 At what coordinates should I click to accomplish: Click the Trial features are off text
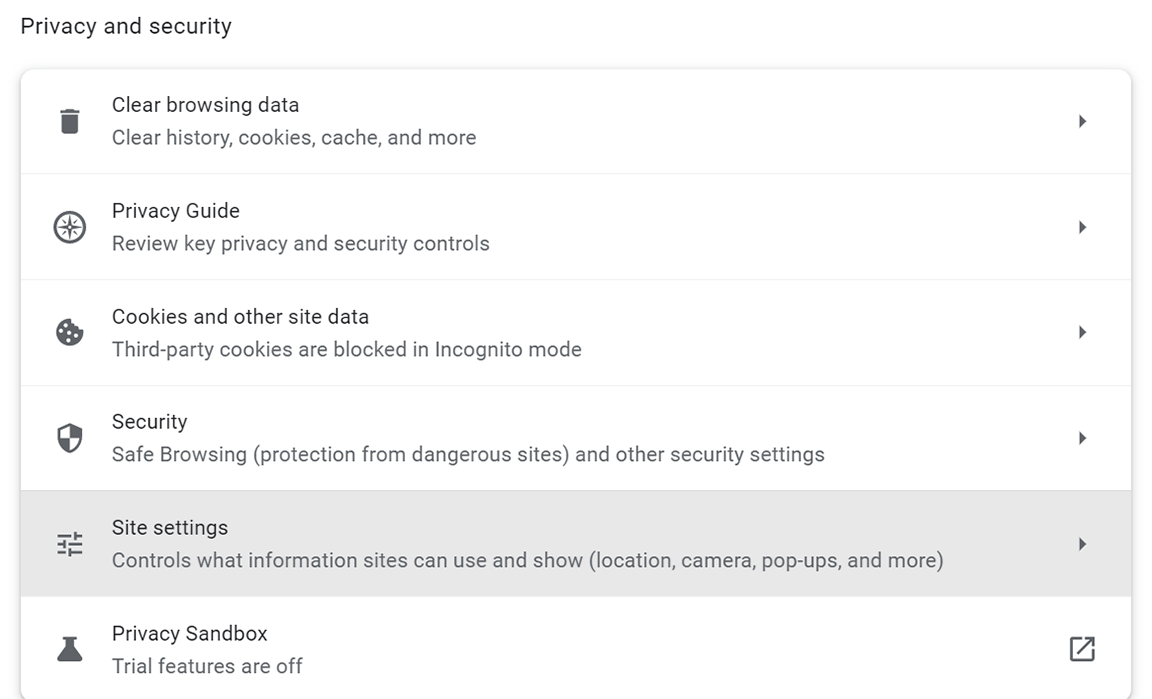pos(207,666)
